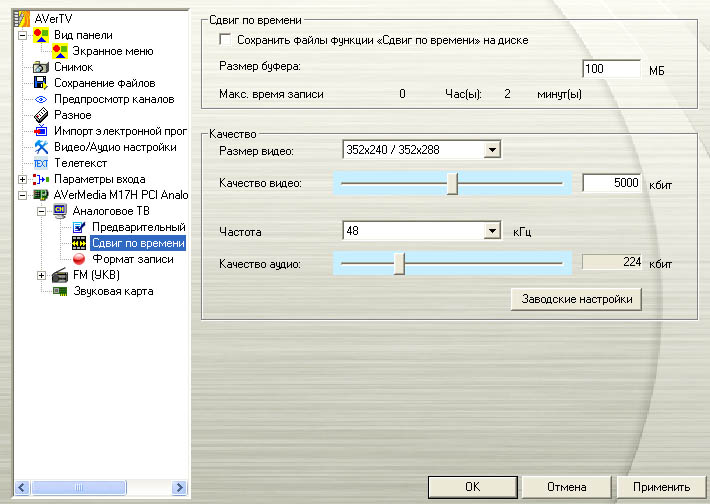
Task: Click the tree scrollbar left arrow
Action: tap(22, 488)
